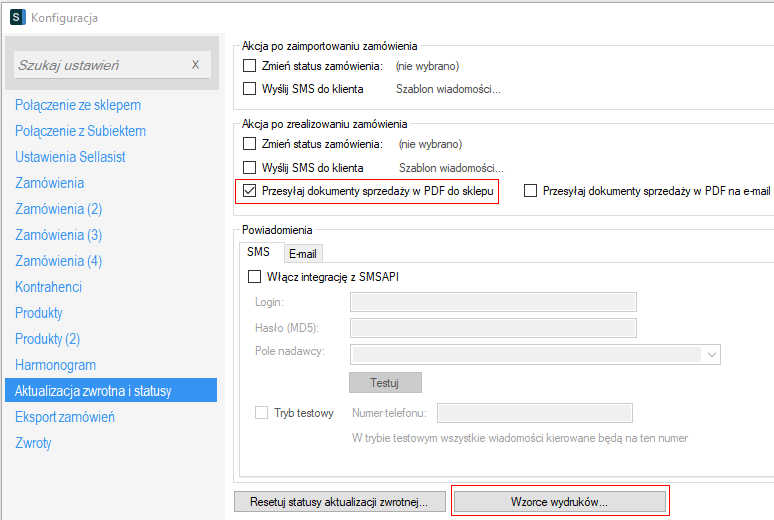This screenshot has height=520, width=774.
Task: Click the Sellasist app icon in title bar
Action: tap(17, 17)
